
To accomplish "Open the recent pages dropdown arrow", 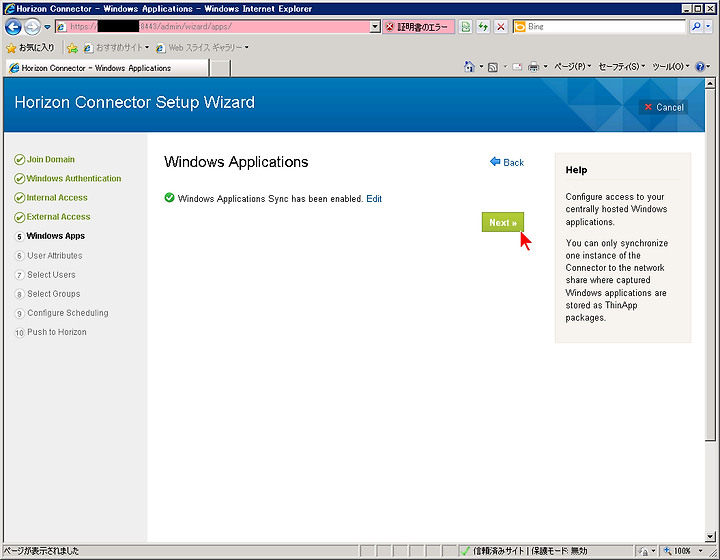I will pos(47,27).
